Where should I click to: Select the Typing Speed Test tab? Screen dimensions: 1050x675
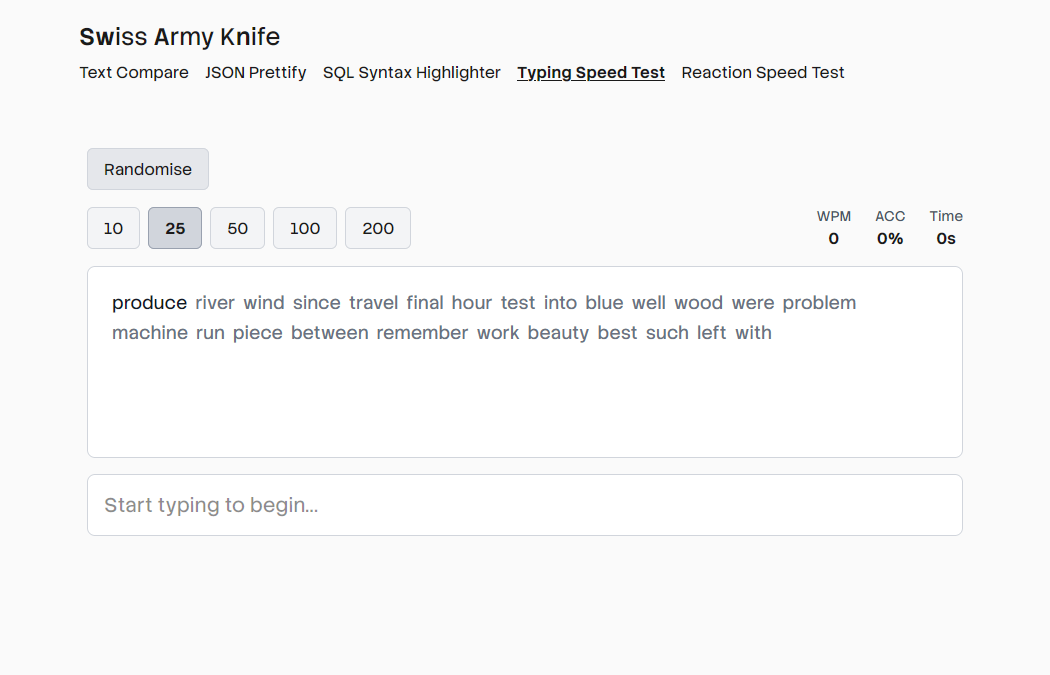(x=591, y=72)
